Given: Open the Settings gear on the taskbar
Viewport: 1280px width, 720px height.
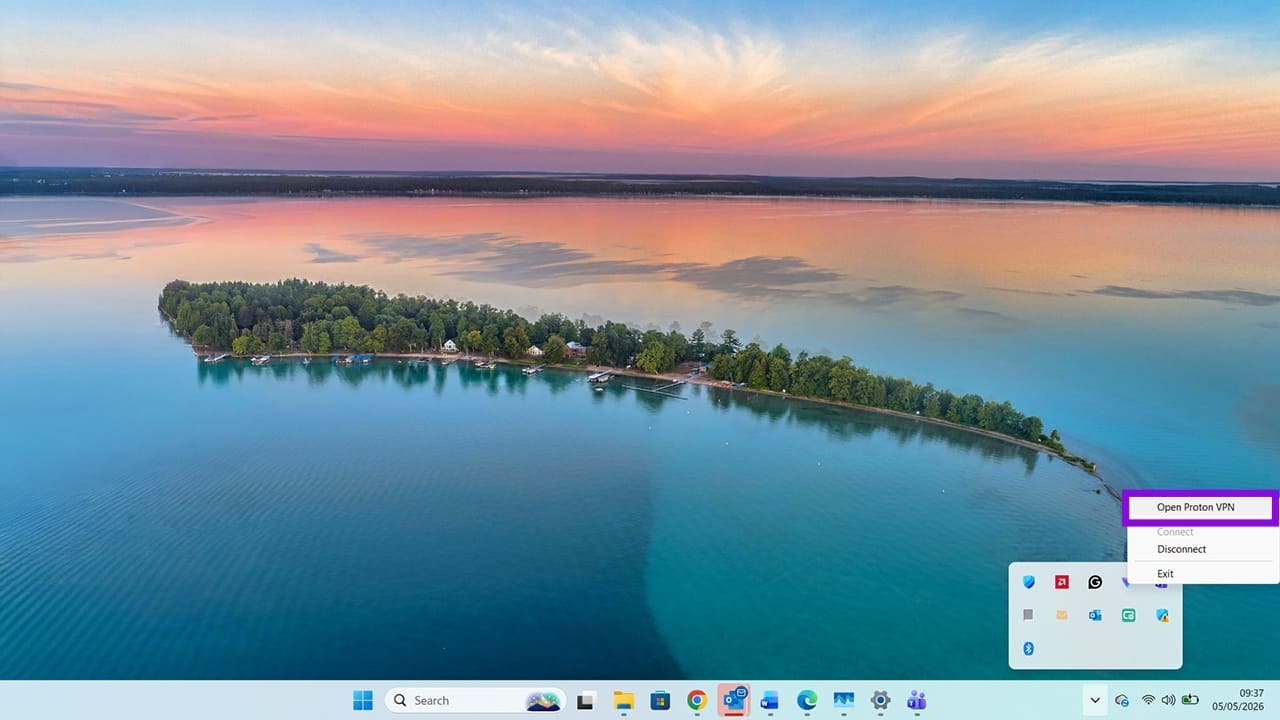Looking at the screenshot, I should 880,700.
